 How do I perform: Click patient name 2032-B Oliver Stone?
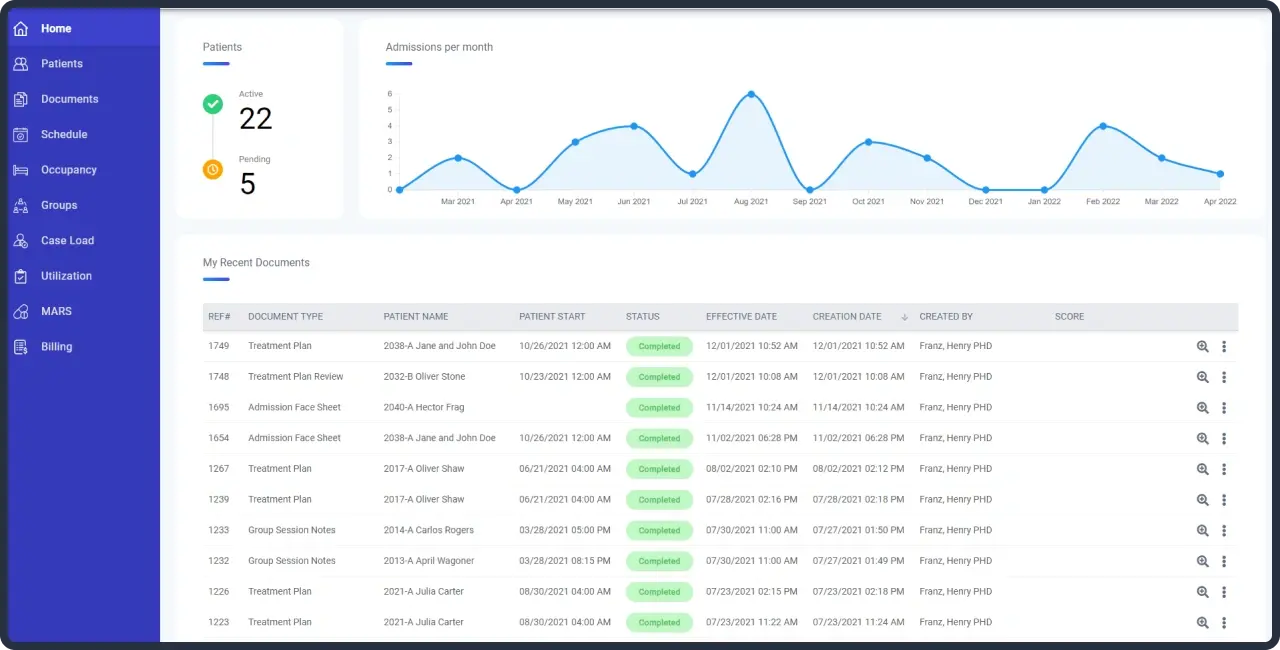424,377
